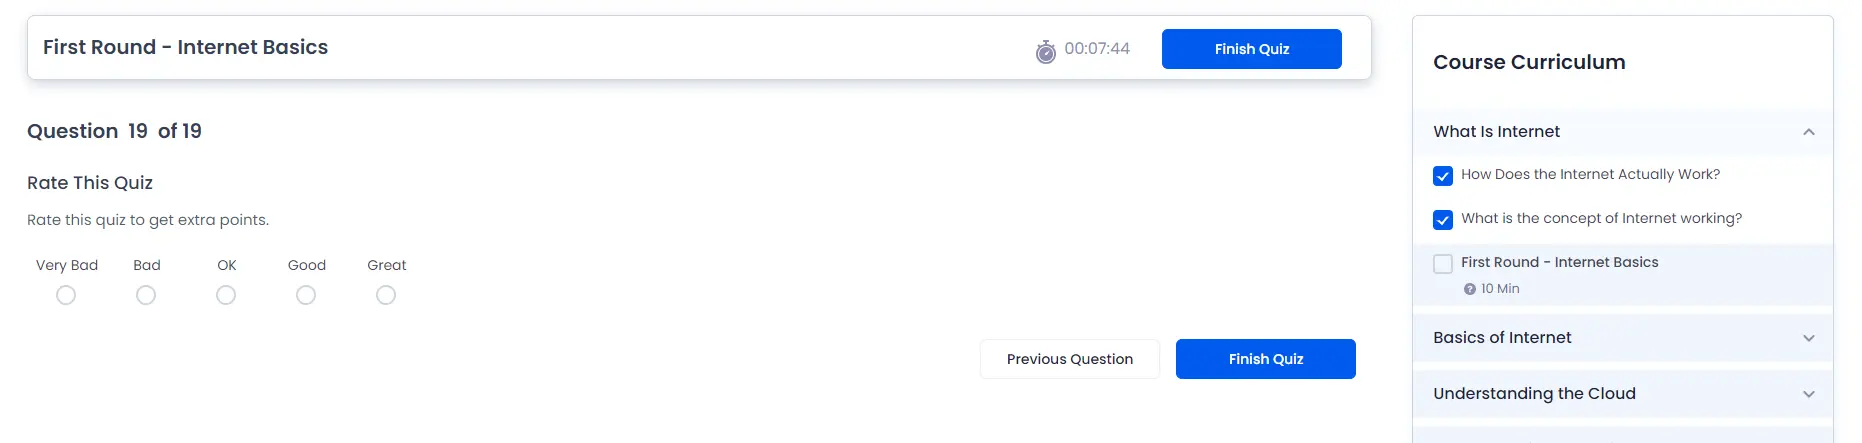Click Finish Quiz below the rating options
The height and width of the screenshot is (443, 1862).
(1265, 359)
